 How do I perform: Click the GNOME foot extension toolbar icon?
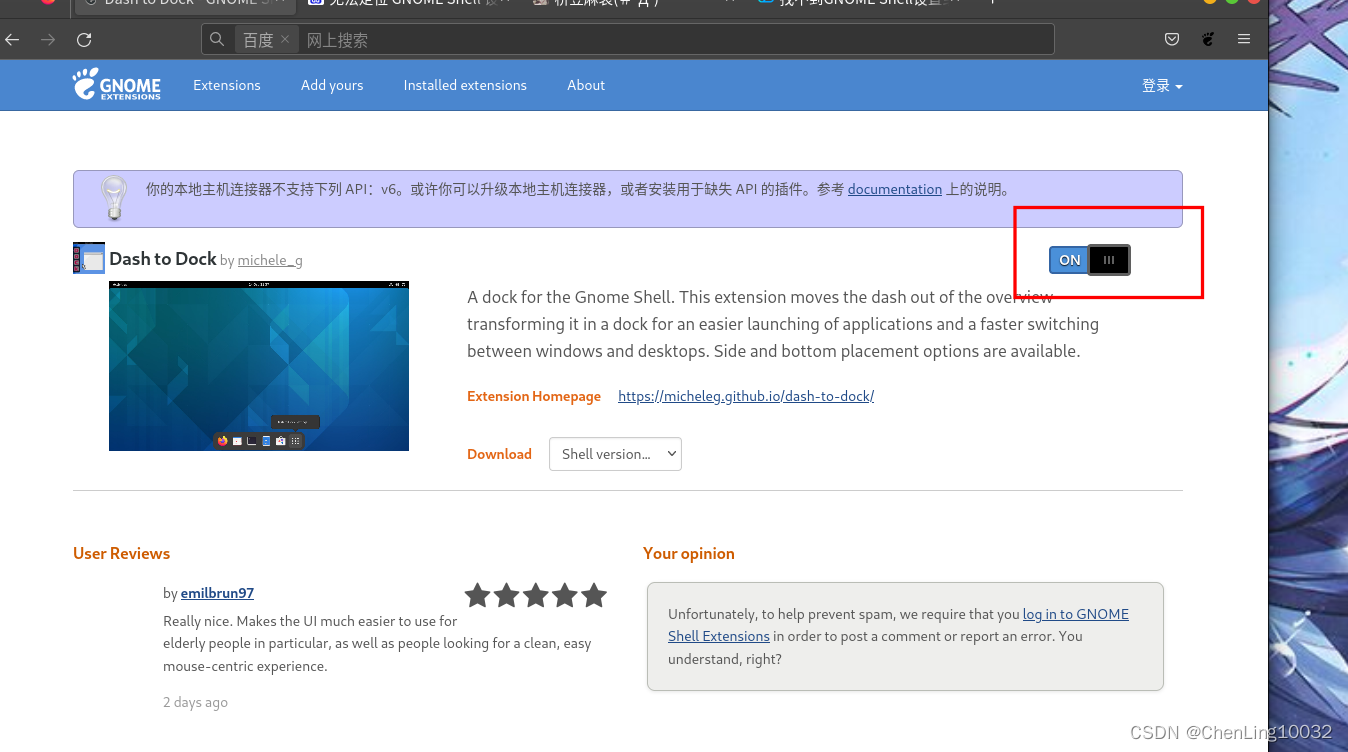(x=1208, y=39)
